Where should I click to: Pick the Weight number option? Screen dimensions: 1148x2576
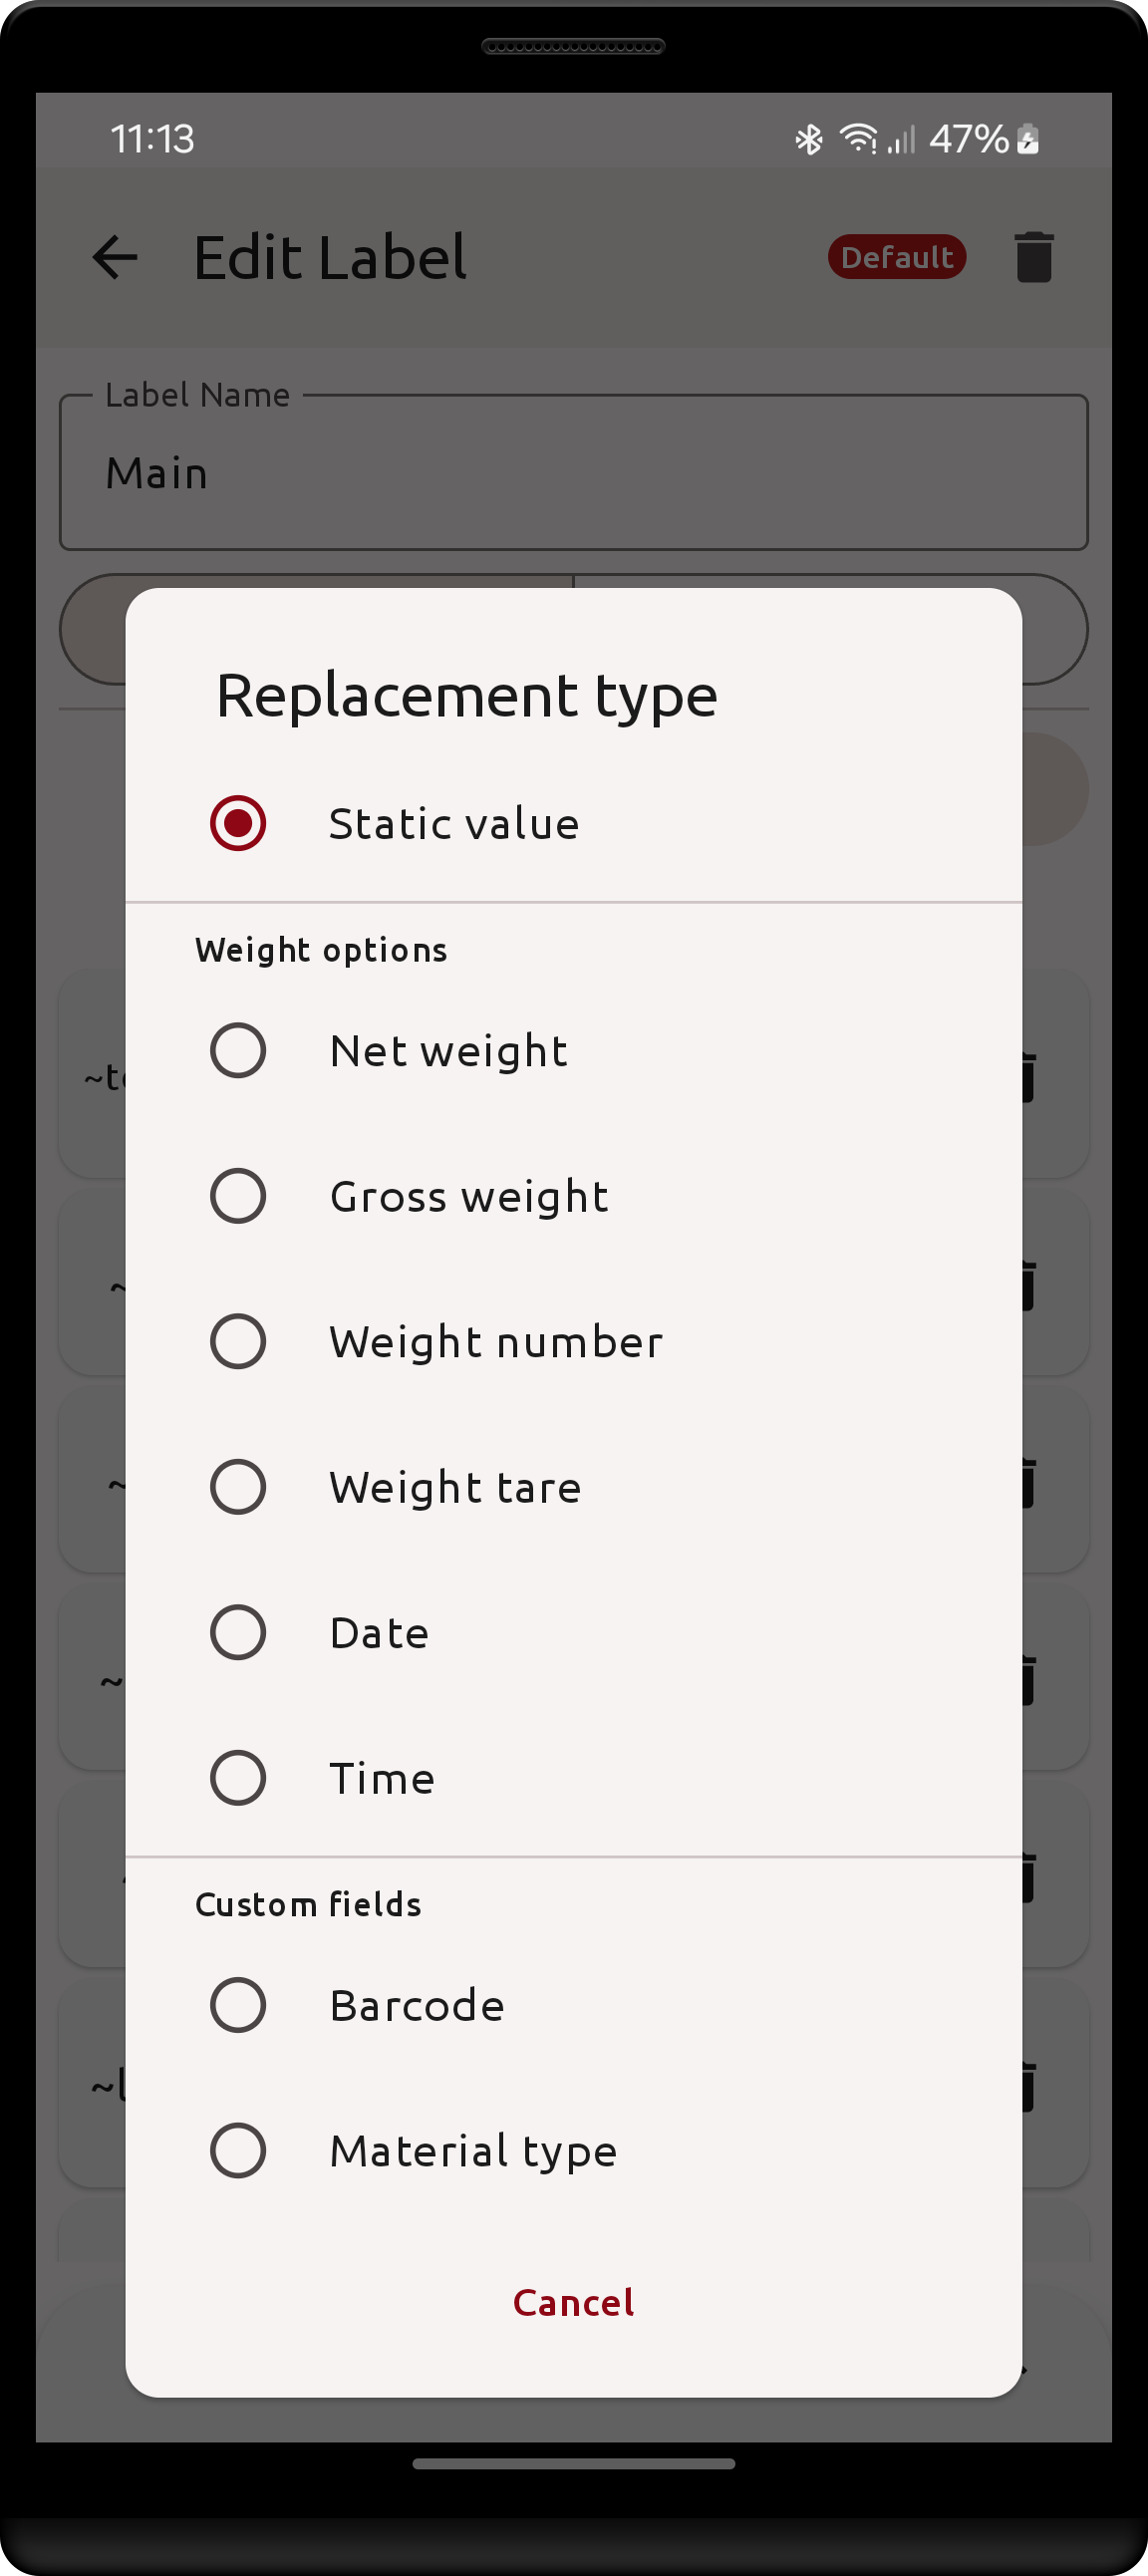point(238,1341)
